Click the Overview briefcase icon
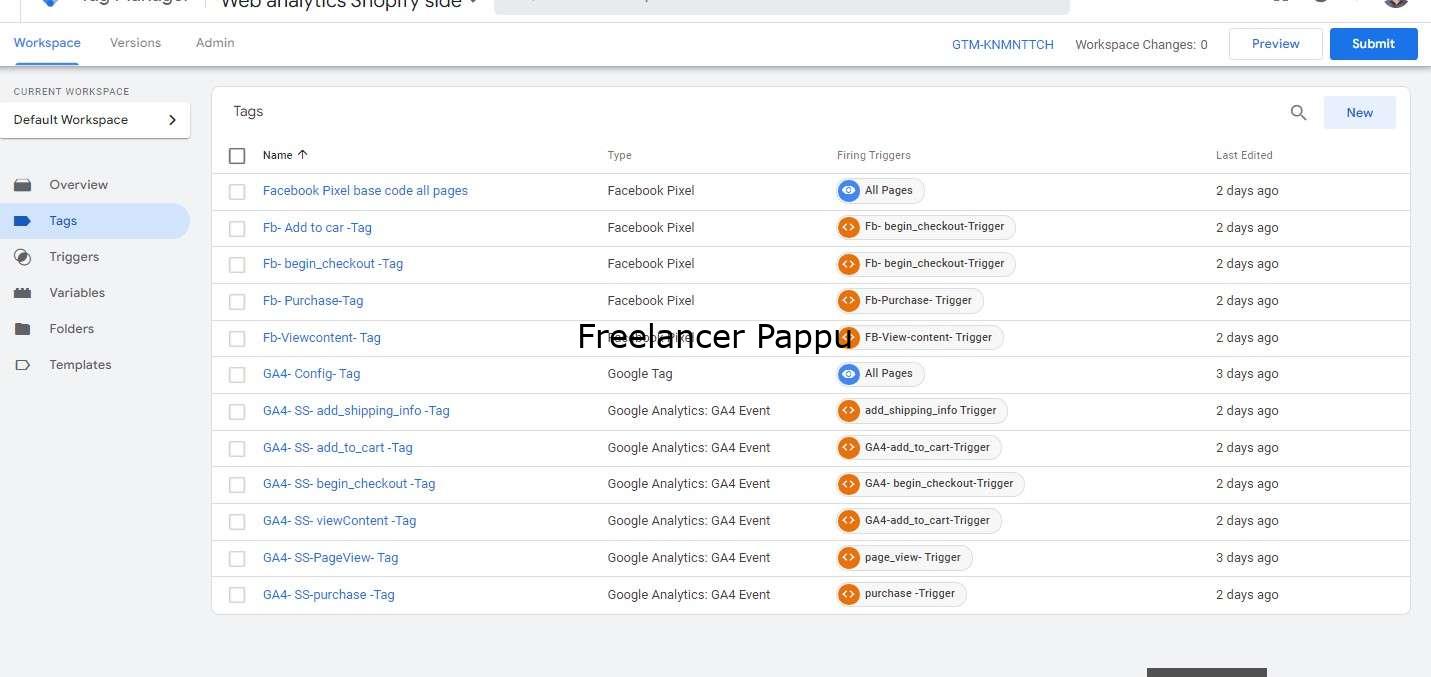Viewport: 1431px width, 677px height. [23, 185]
